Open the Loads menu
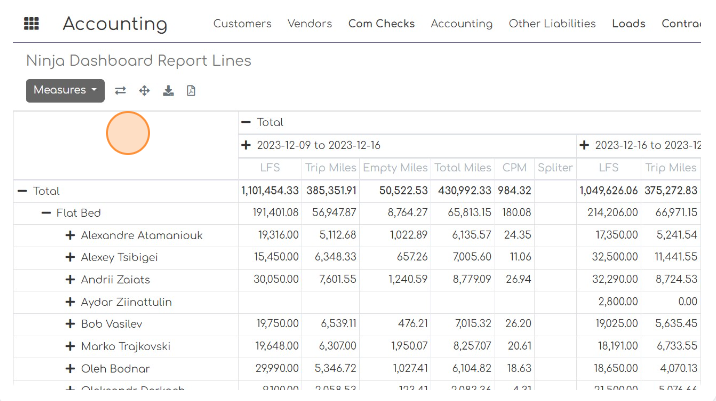Image resolution: width=716 pixels, height=401 pixels. pos(628,24)
